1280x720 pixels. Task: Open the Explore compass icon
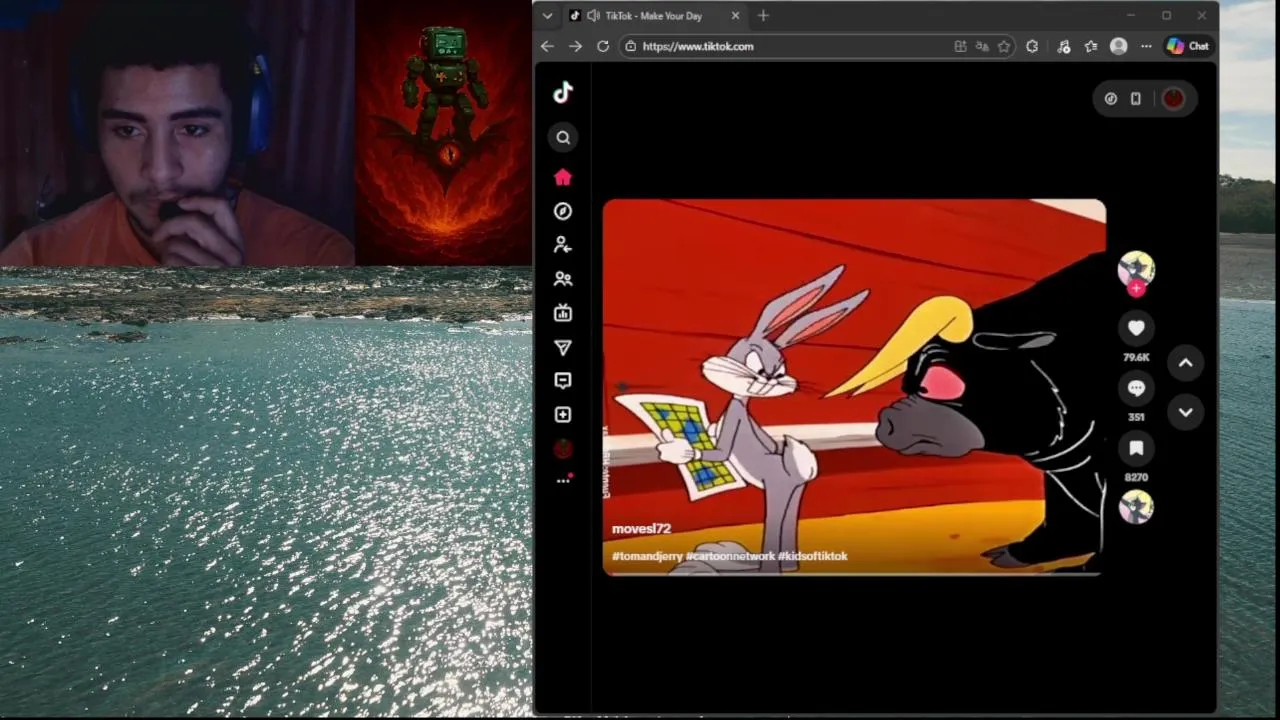pyautogui.click(x=563, y=211)
